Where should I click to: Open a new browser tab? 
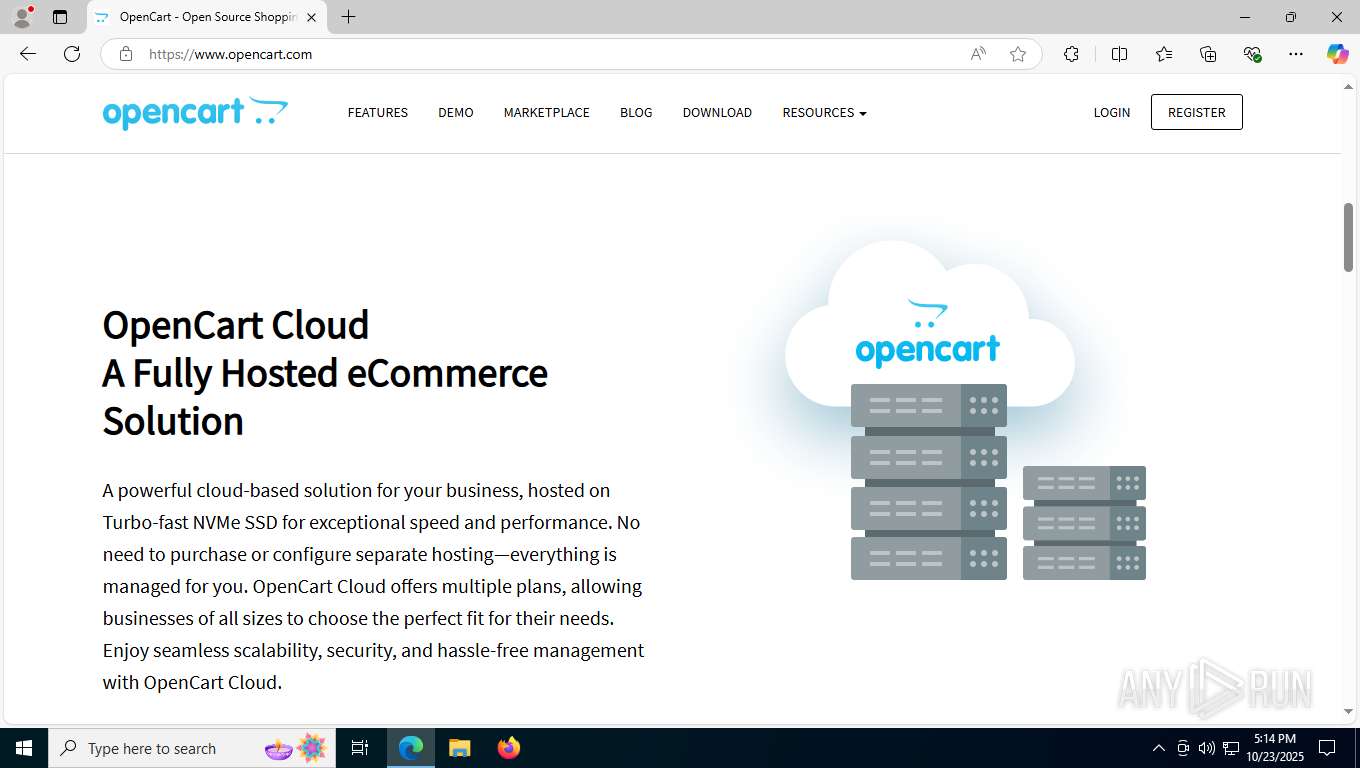(x=348, y=17)
